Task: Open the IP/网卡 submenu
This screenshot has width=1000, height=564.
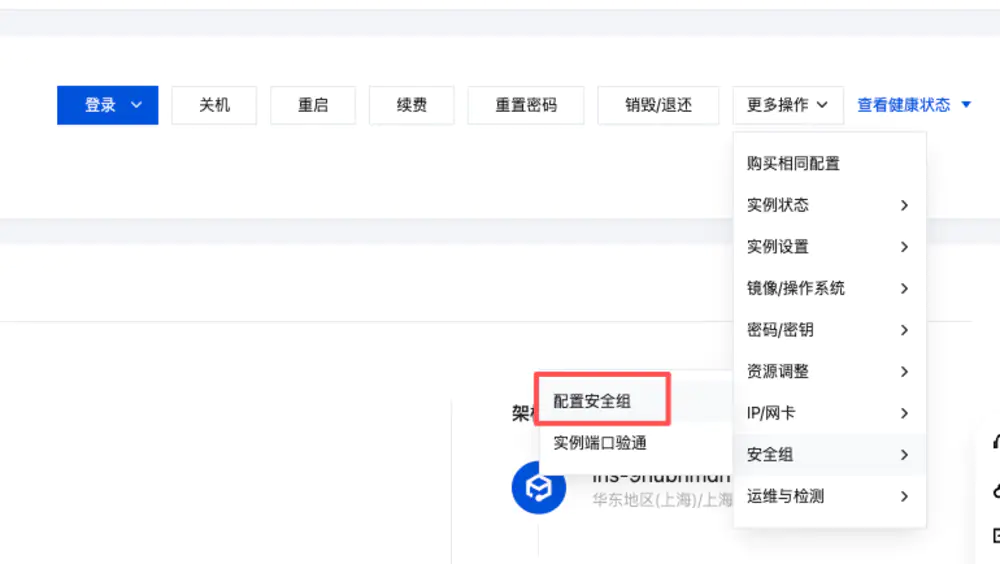Action: pyautogui.click(x=829, y=413)
